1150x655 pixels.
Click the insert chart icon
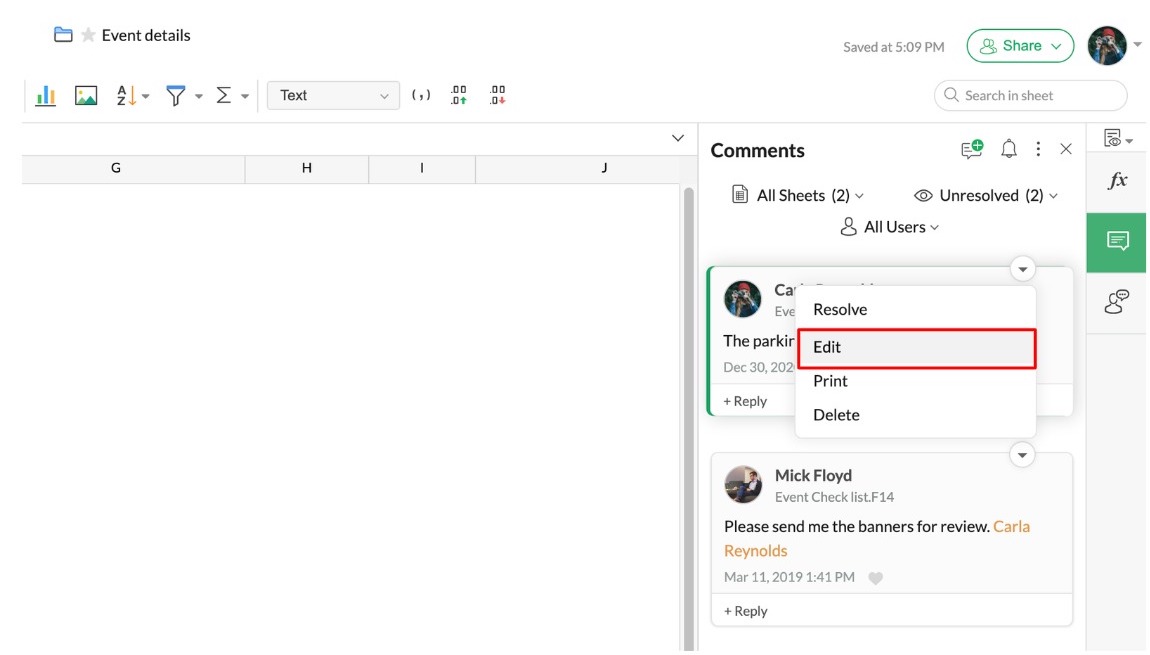pyautogui.click(x=45, y=96)
